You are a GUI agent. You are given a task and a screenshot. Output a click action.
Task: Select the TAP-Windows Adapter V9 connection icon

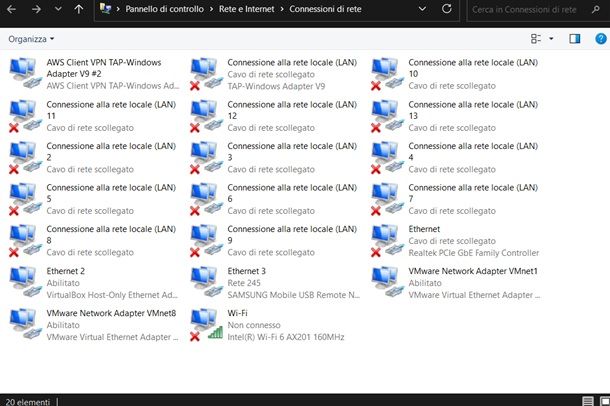click(x=206, y=74)
